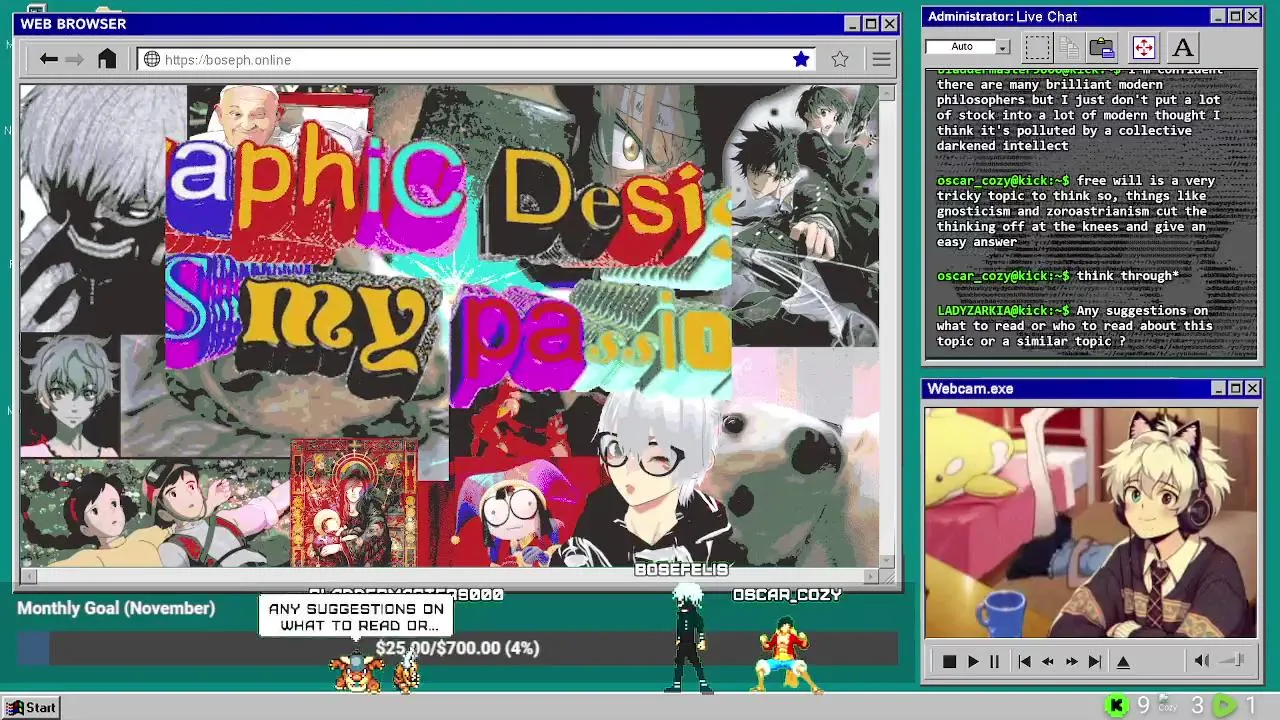Skip to previous track in Webcam.exe

point(1024,661)
